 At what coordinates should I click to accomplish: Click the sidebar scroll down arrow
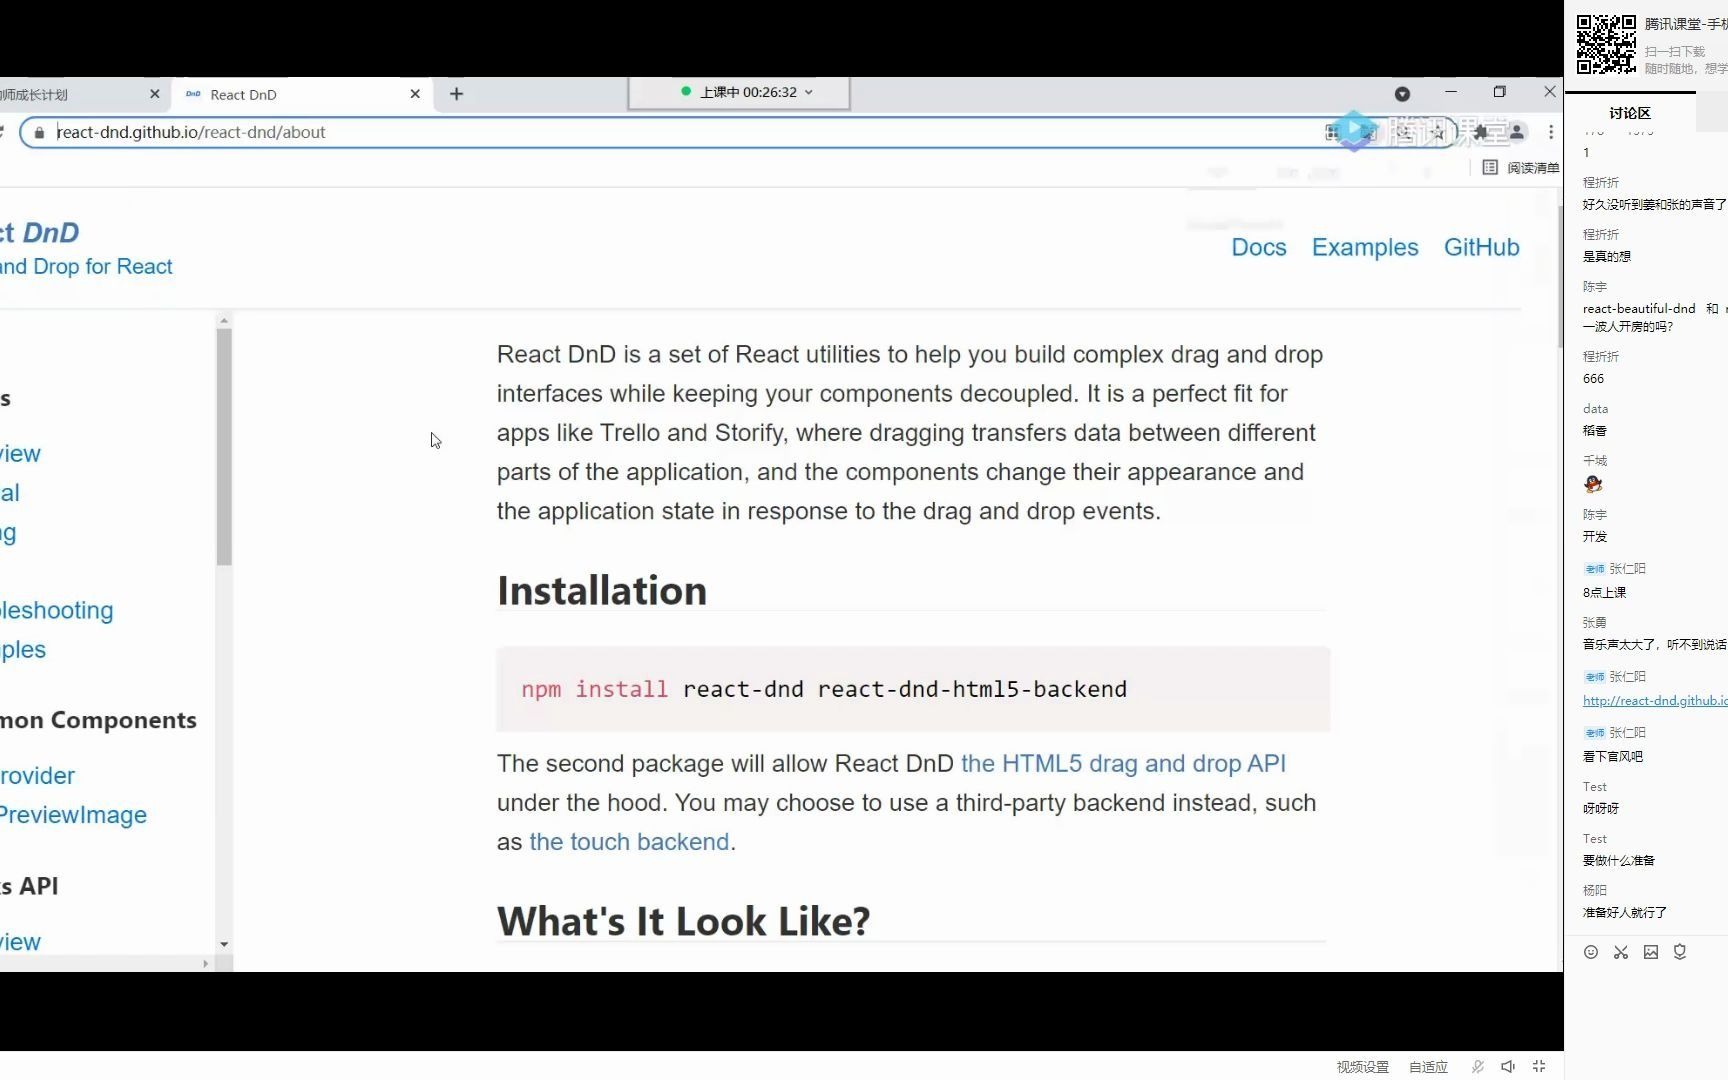tap(224, 944)
